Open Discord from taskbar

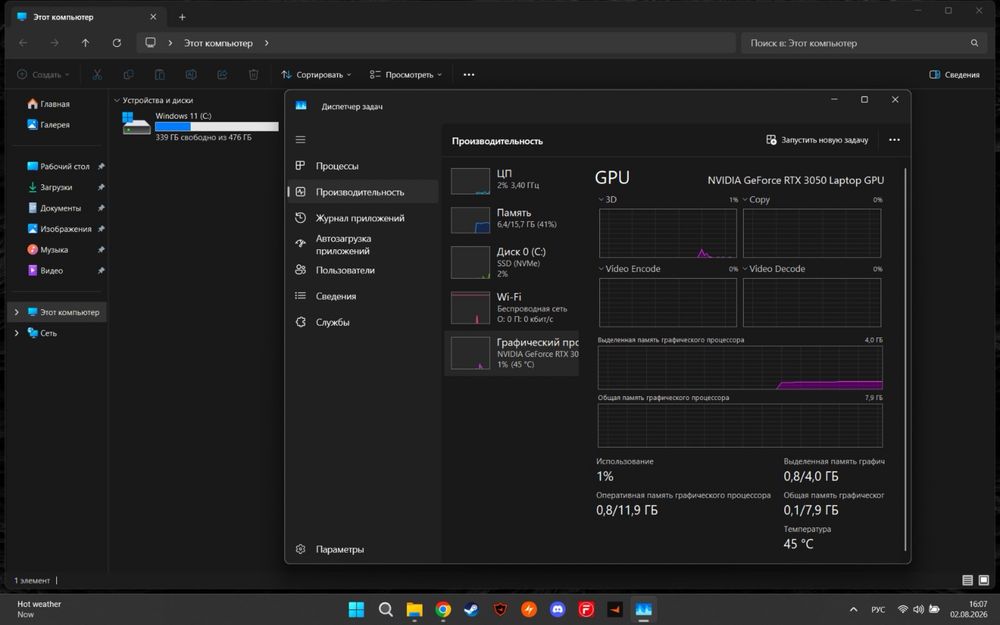557,610
